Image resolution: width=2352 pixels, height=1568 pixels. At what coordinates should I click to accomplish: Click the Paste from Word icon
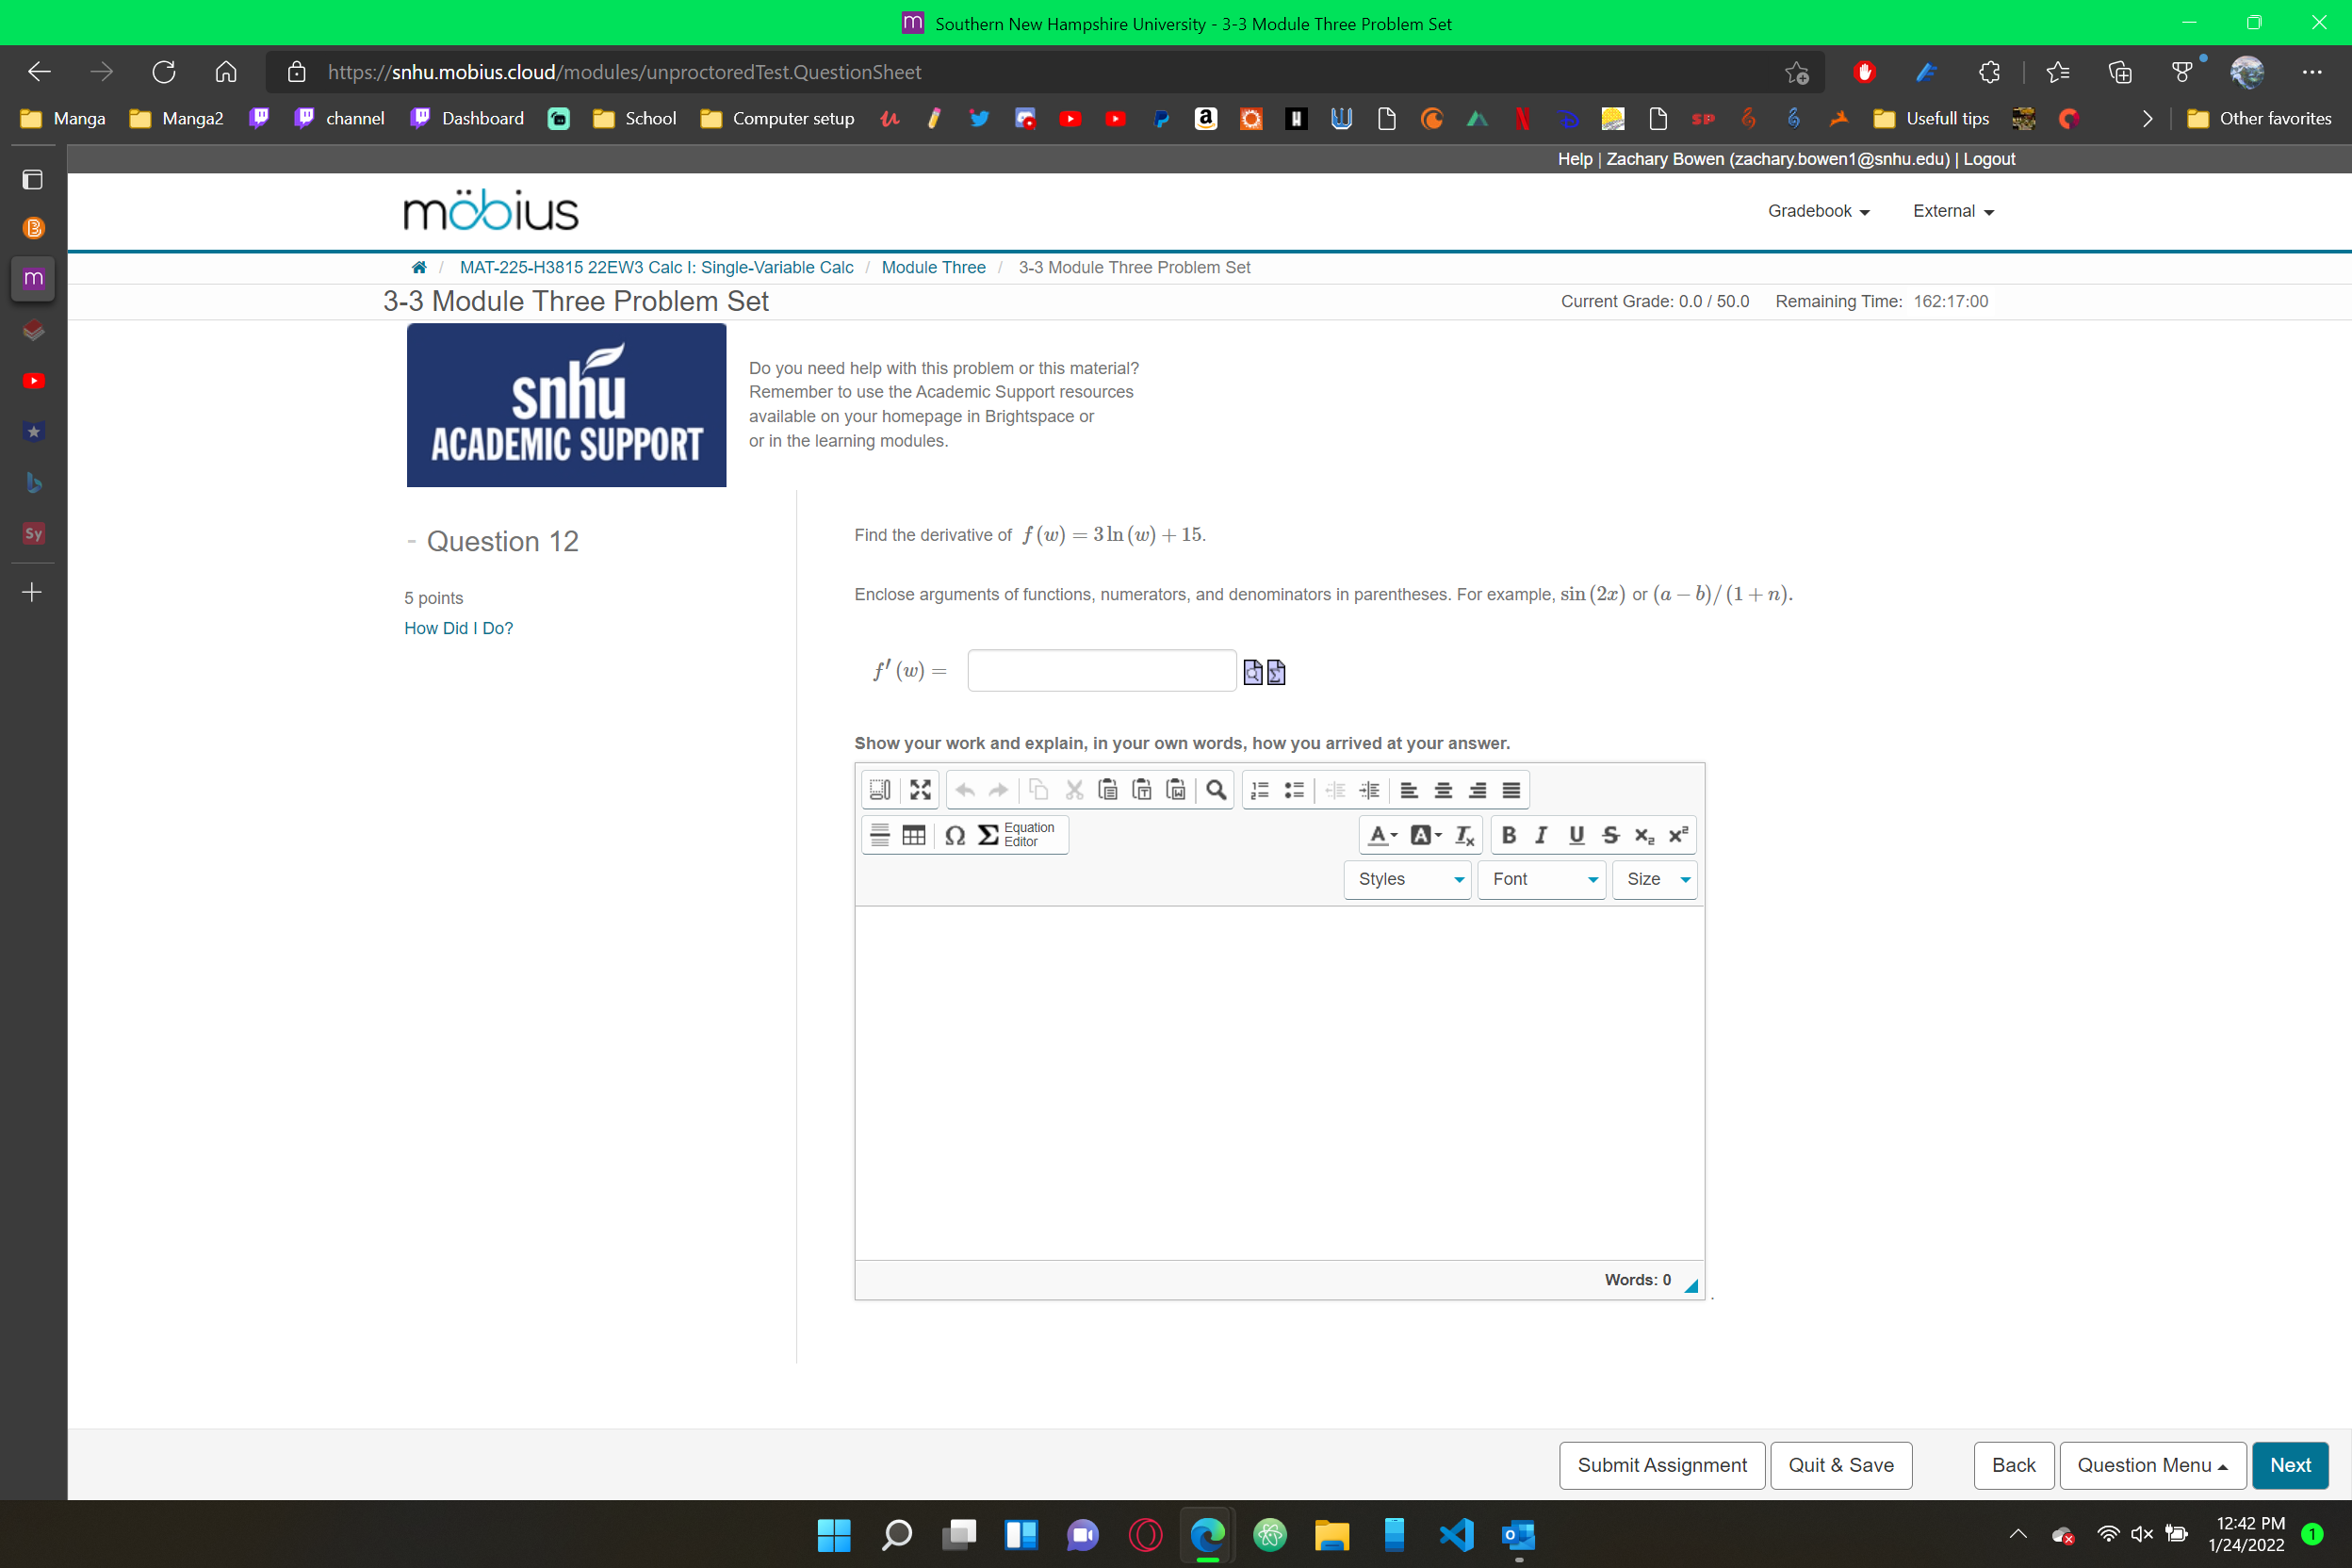coord(1175,789)
